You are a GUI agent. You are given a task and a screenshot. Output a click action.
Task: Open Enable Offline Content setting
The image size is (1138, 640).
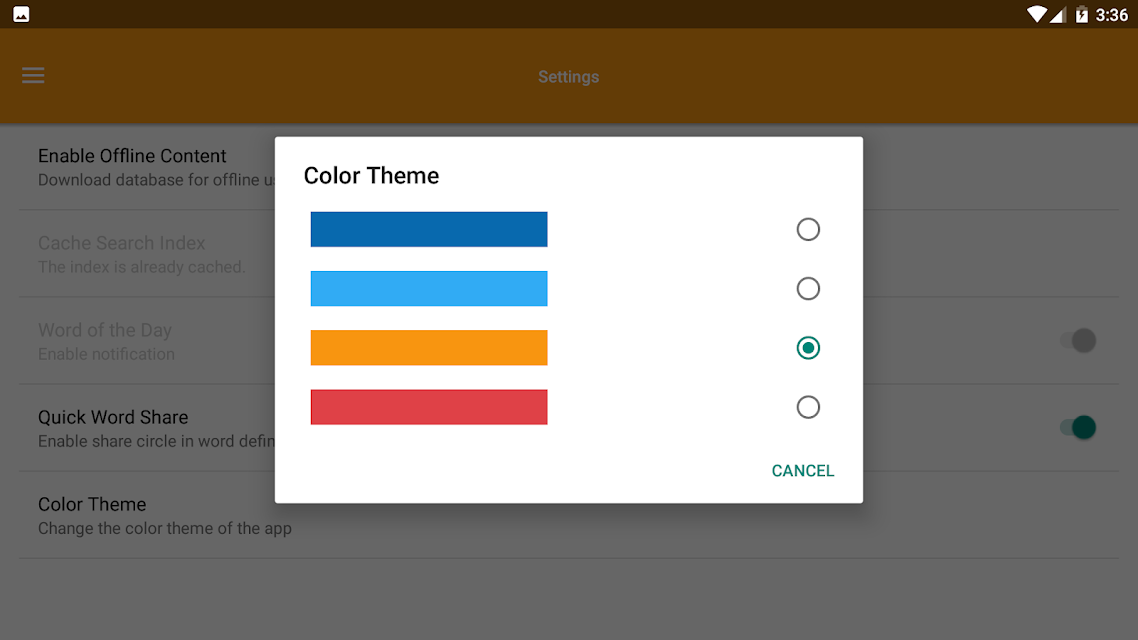[x=569, y=167]
